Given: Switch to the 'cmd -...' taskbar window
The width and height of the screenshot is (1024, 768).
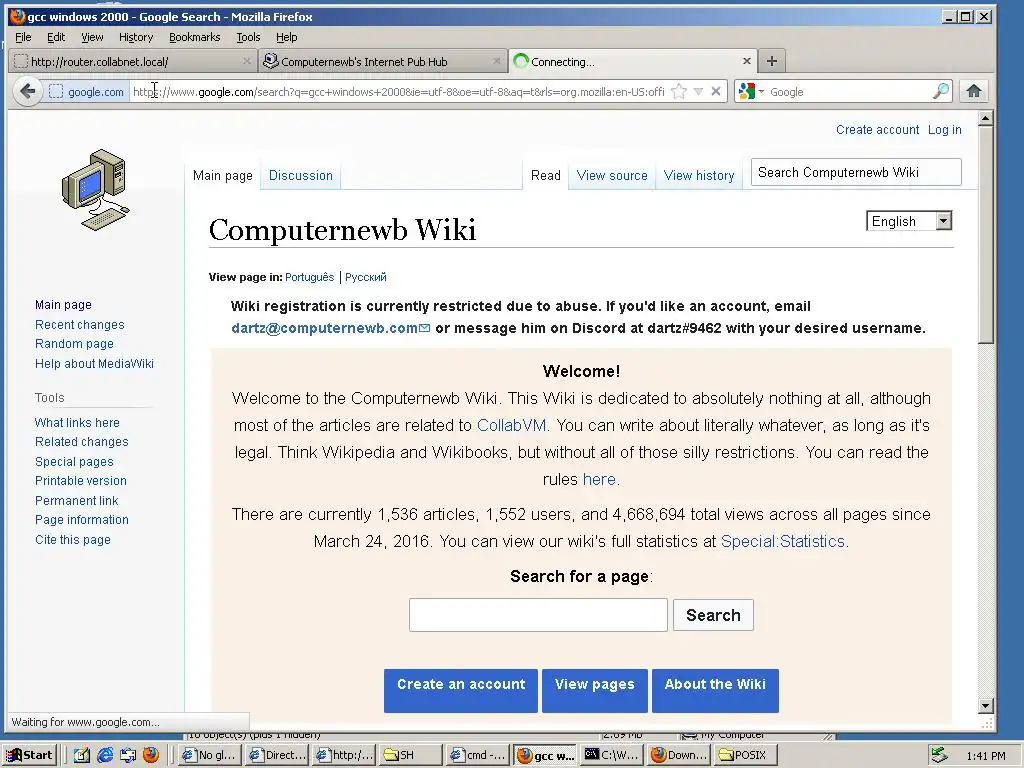Looking at the screenshot, I should coord(479,755).
